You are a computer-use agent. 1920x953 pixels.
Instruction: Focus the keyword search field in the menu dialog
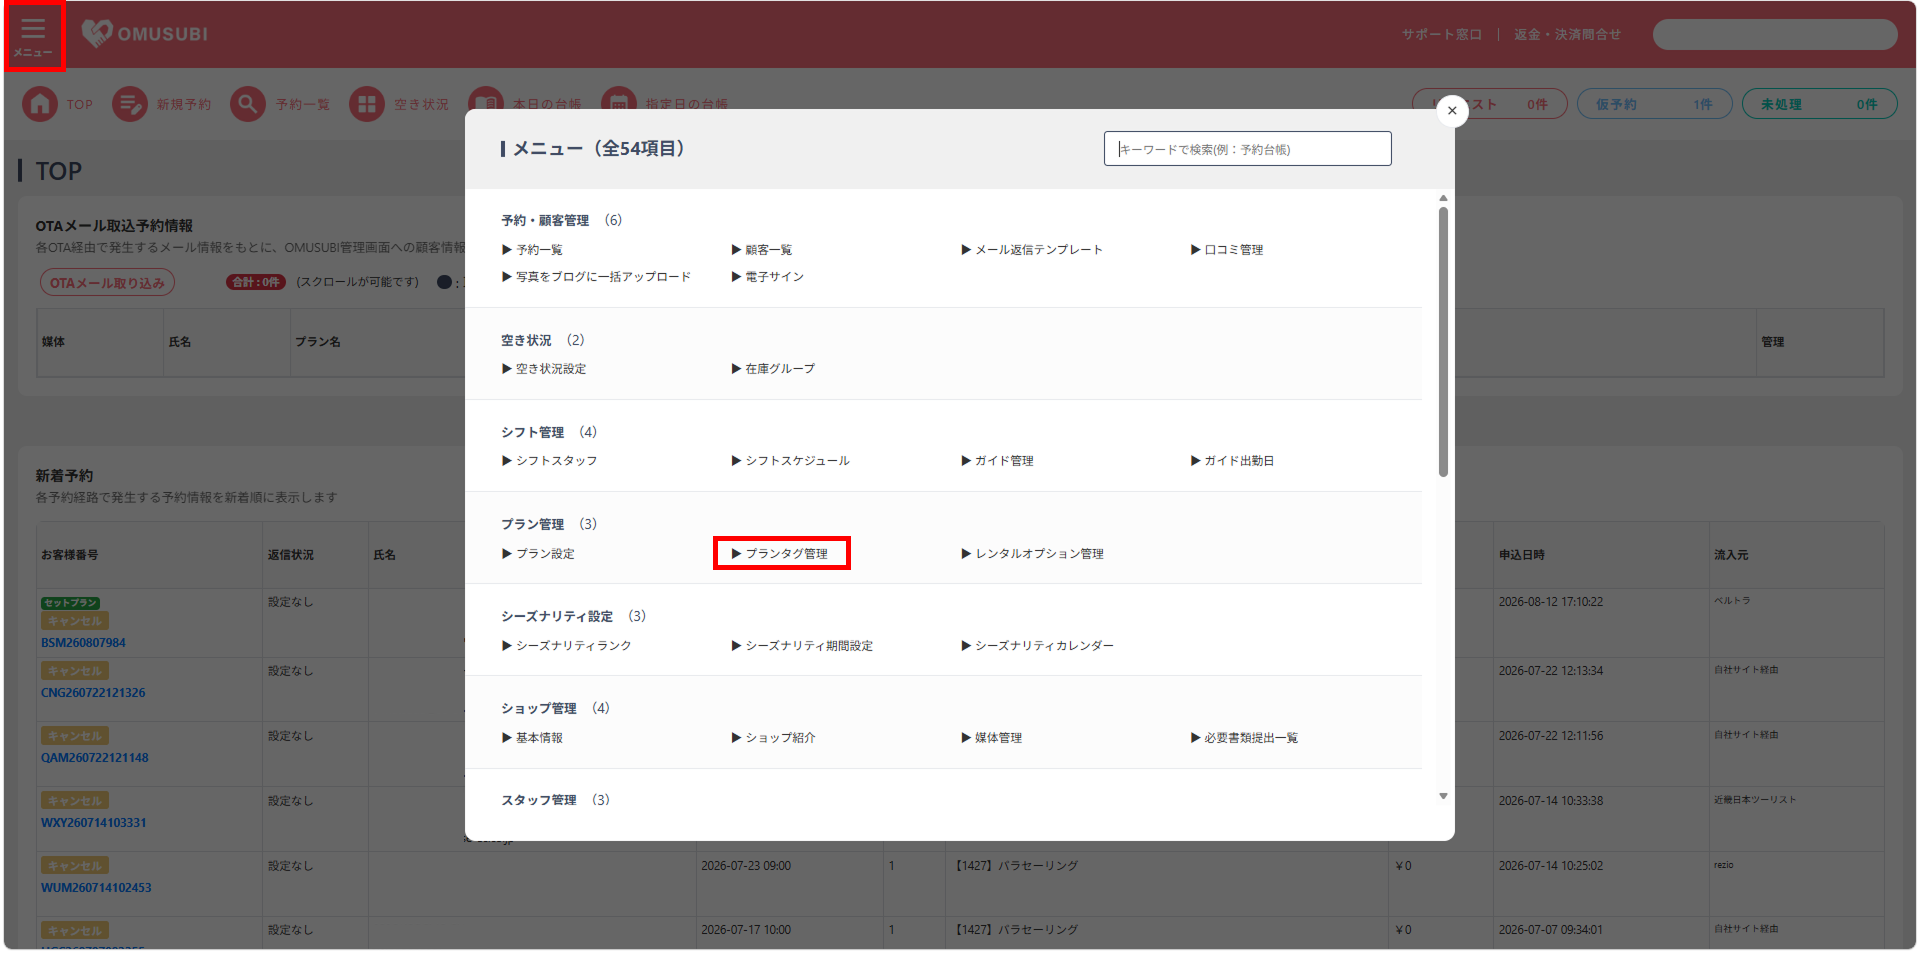[x=1247, y=149]
